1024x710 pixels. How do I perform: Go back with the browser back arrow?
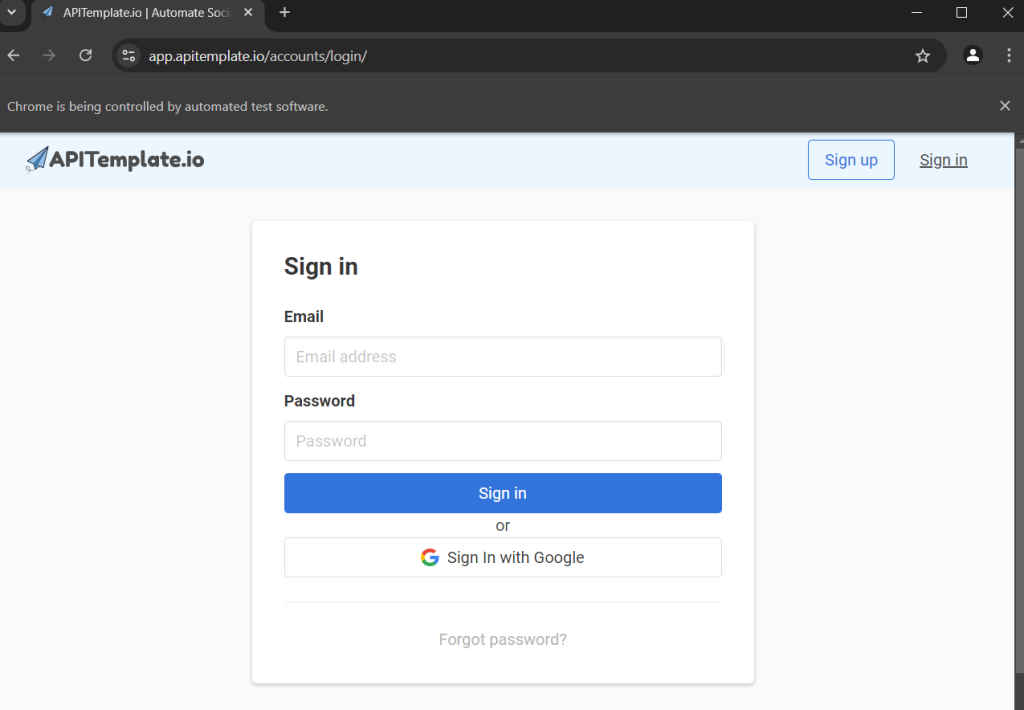point(14,56)
